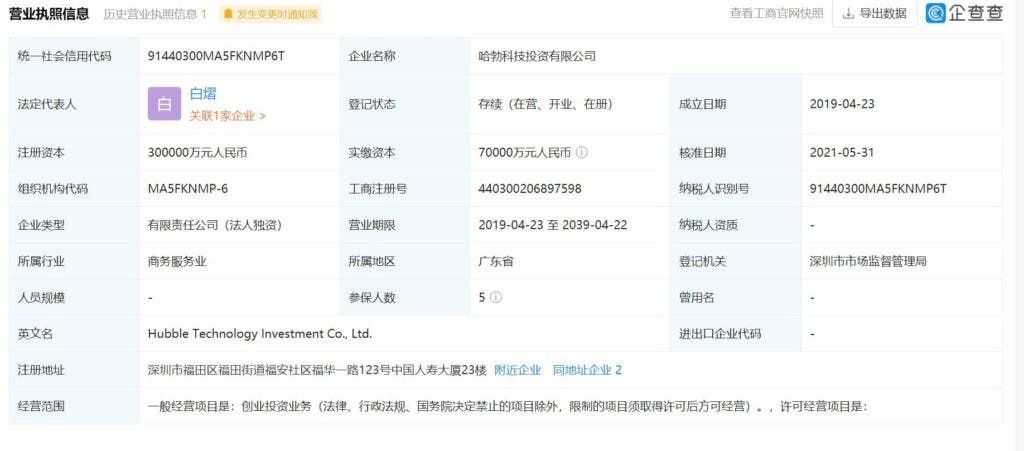
Task: Click the 纳税人资质 label cell
Action: tap(736, 225)
